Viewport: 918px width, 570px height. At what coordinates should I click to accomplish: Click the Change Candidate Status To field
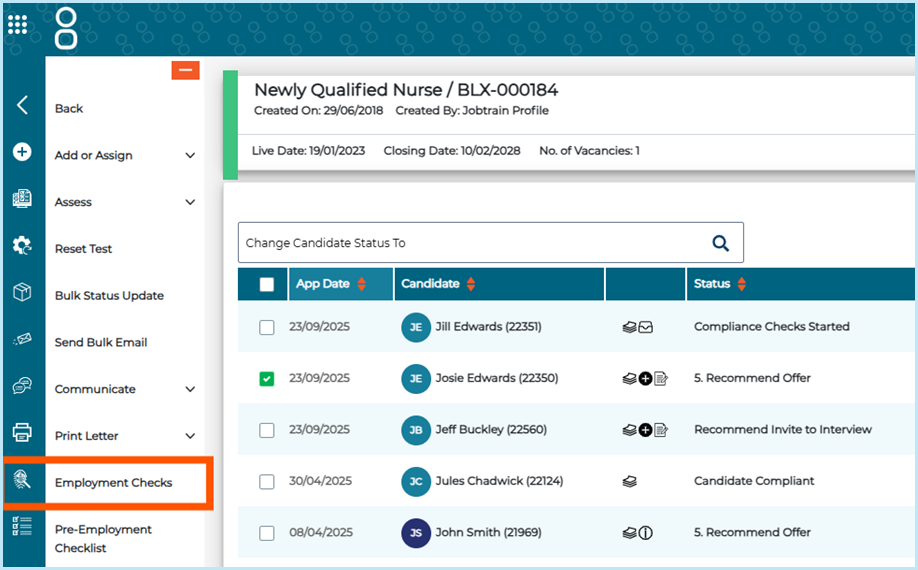491,242
